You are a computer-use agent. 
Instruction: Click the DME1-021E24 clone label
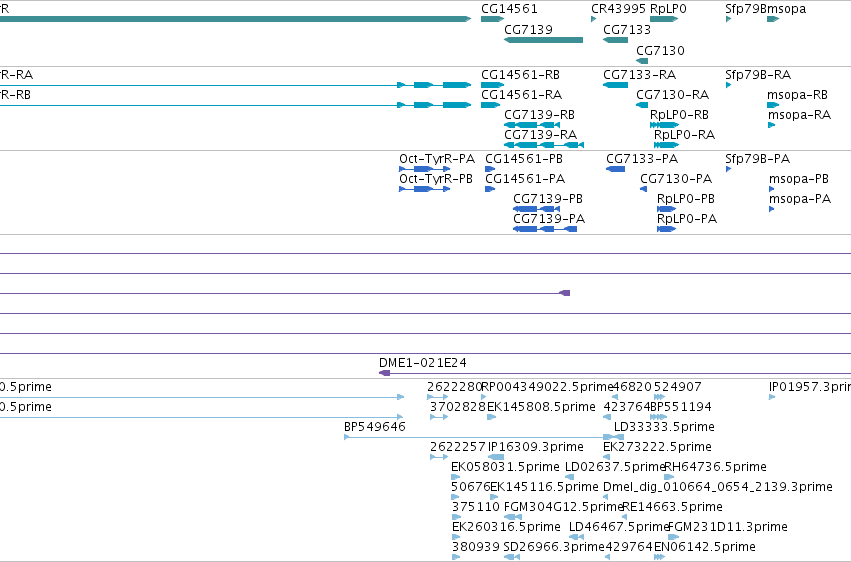422,363
